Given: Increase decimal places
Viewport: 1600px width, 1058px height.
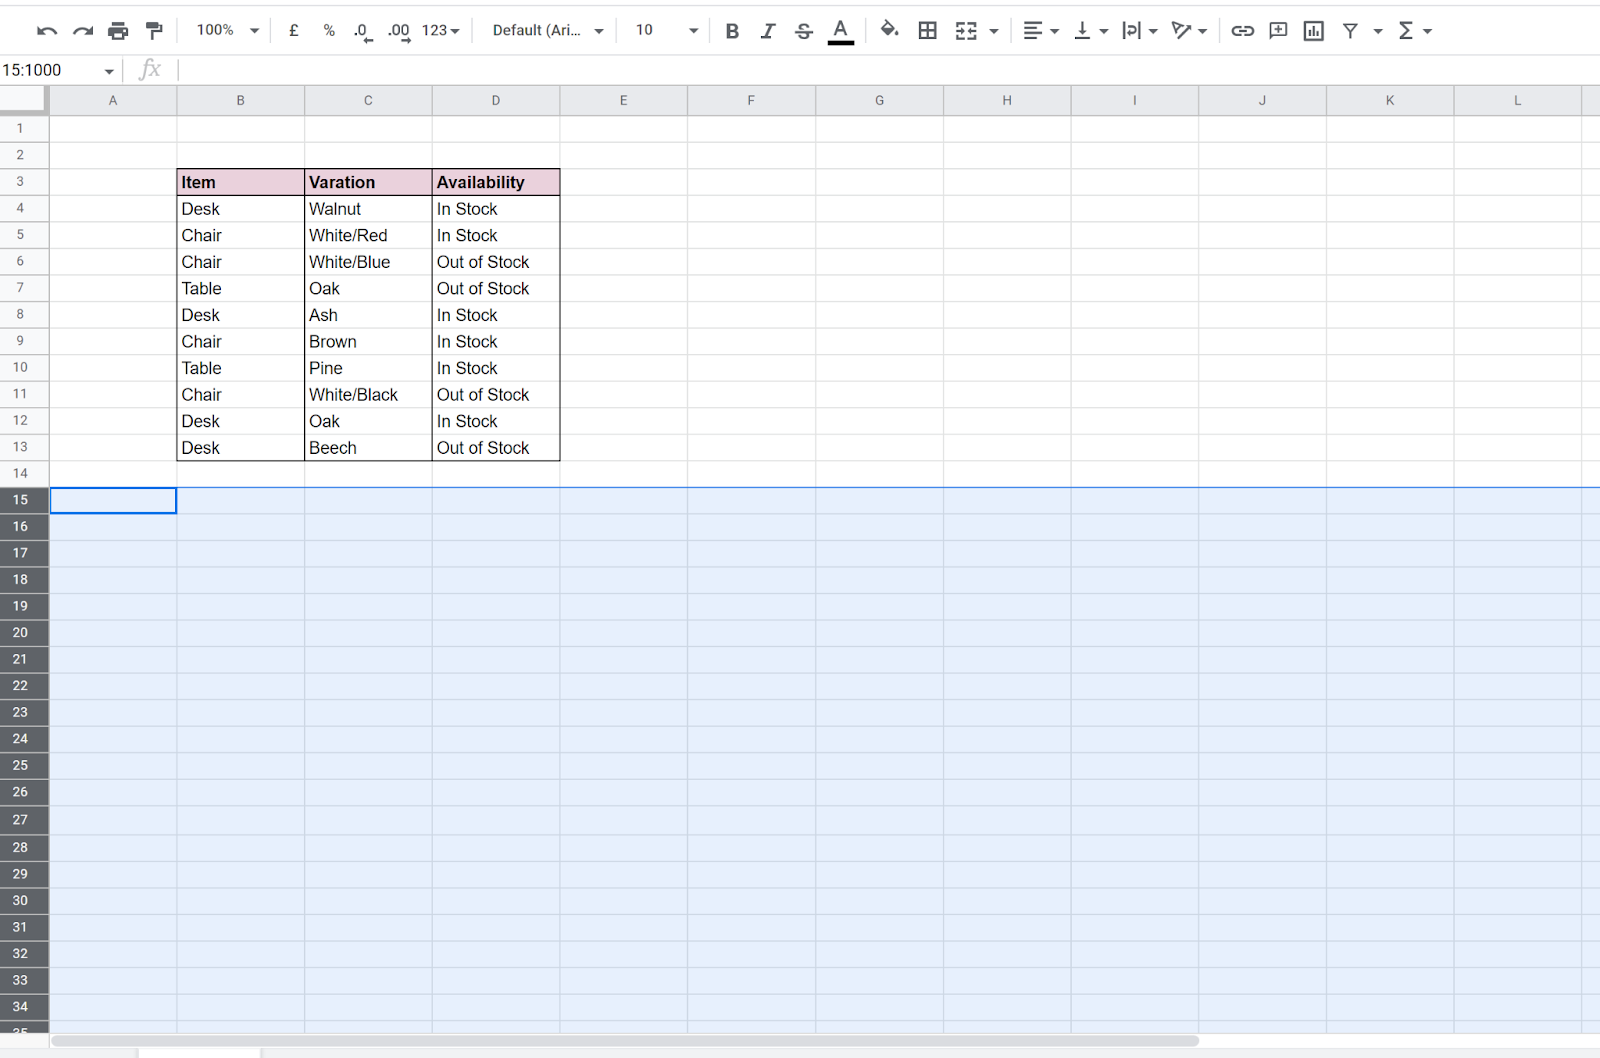Looking at the screenshot, I should click(397, 30).
